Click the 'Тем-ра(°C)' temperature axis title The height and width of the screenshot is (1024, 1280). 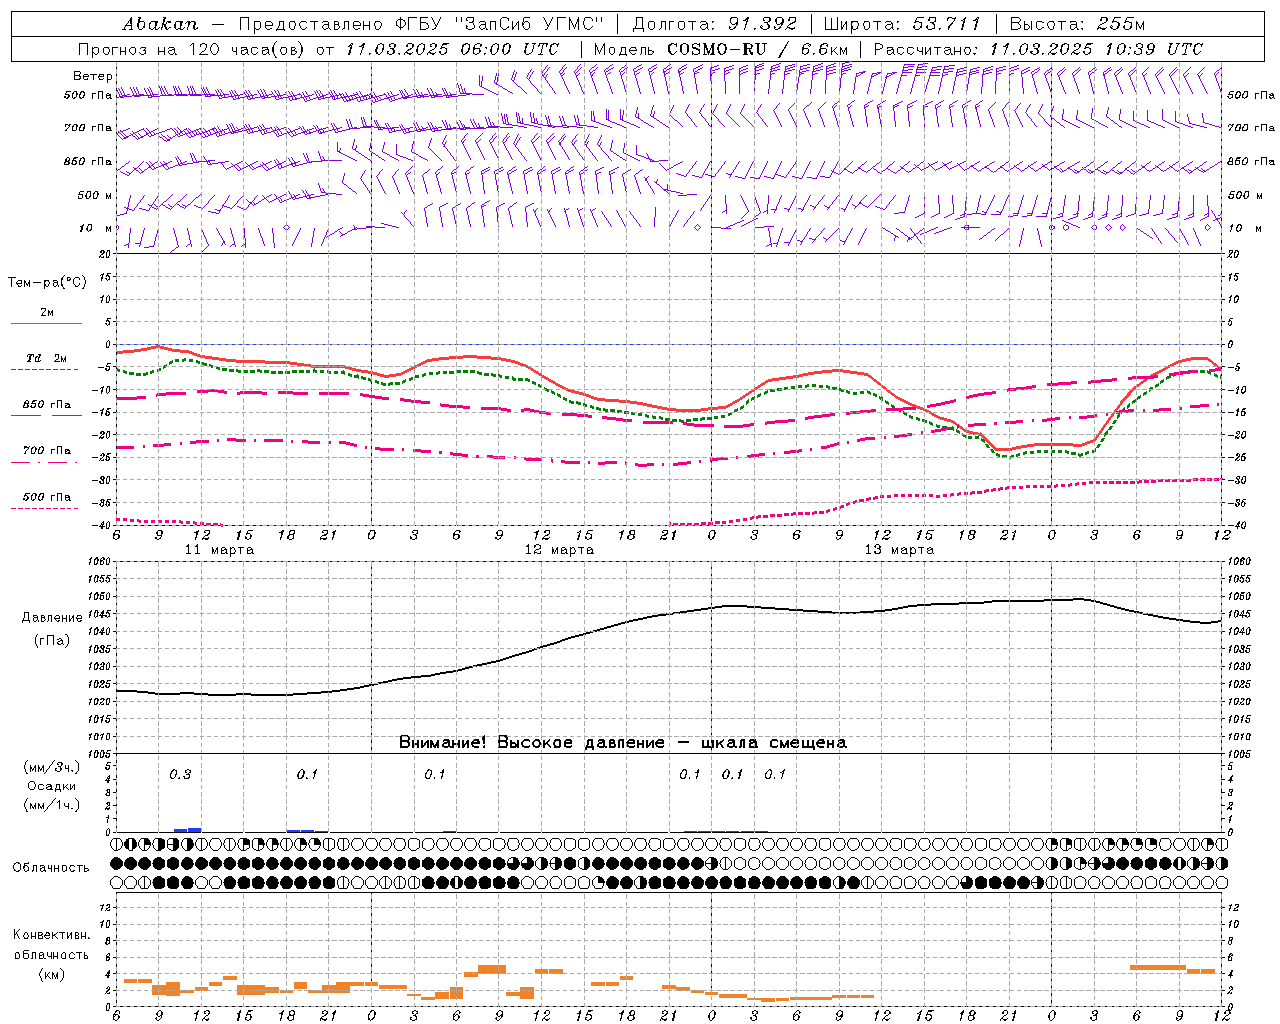click(47, 283)
